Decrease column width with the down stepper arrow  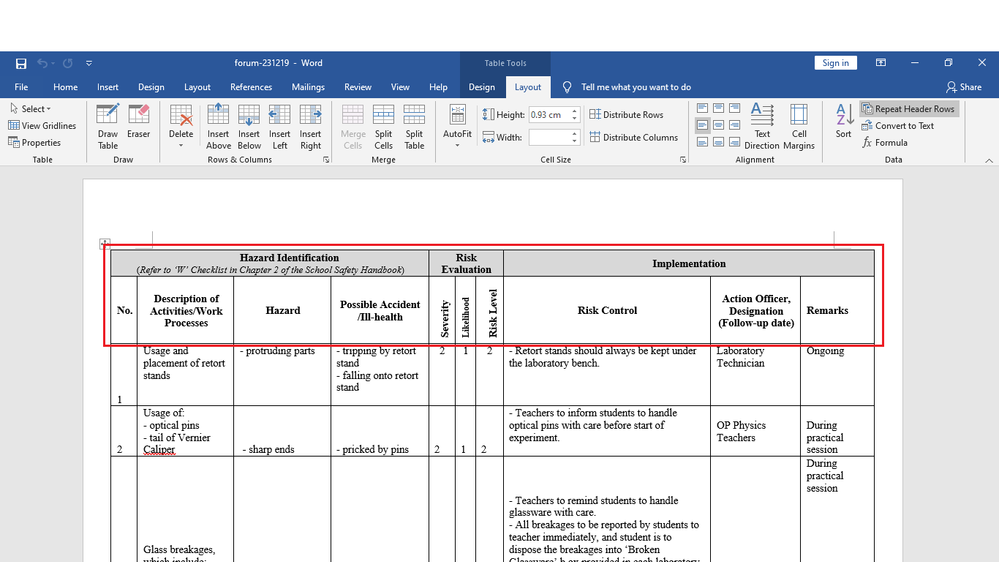(x=575, y=141)
